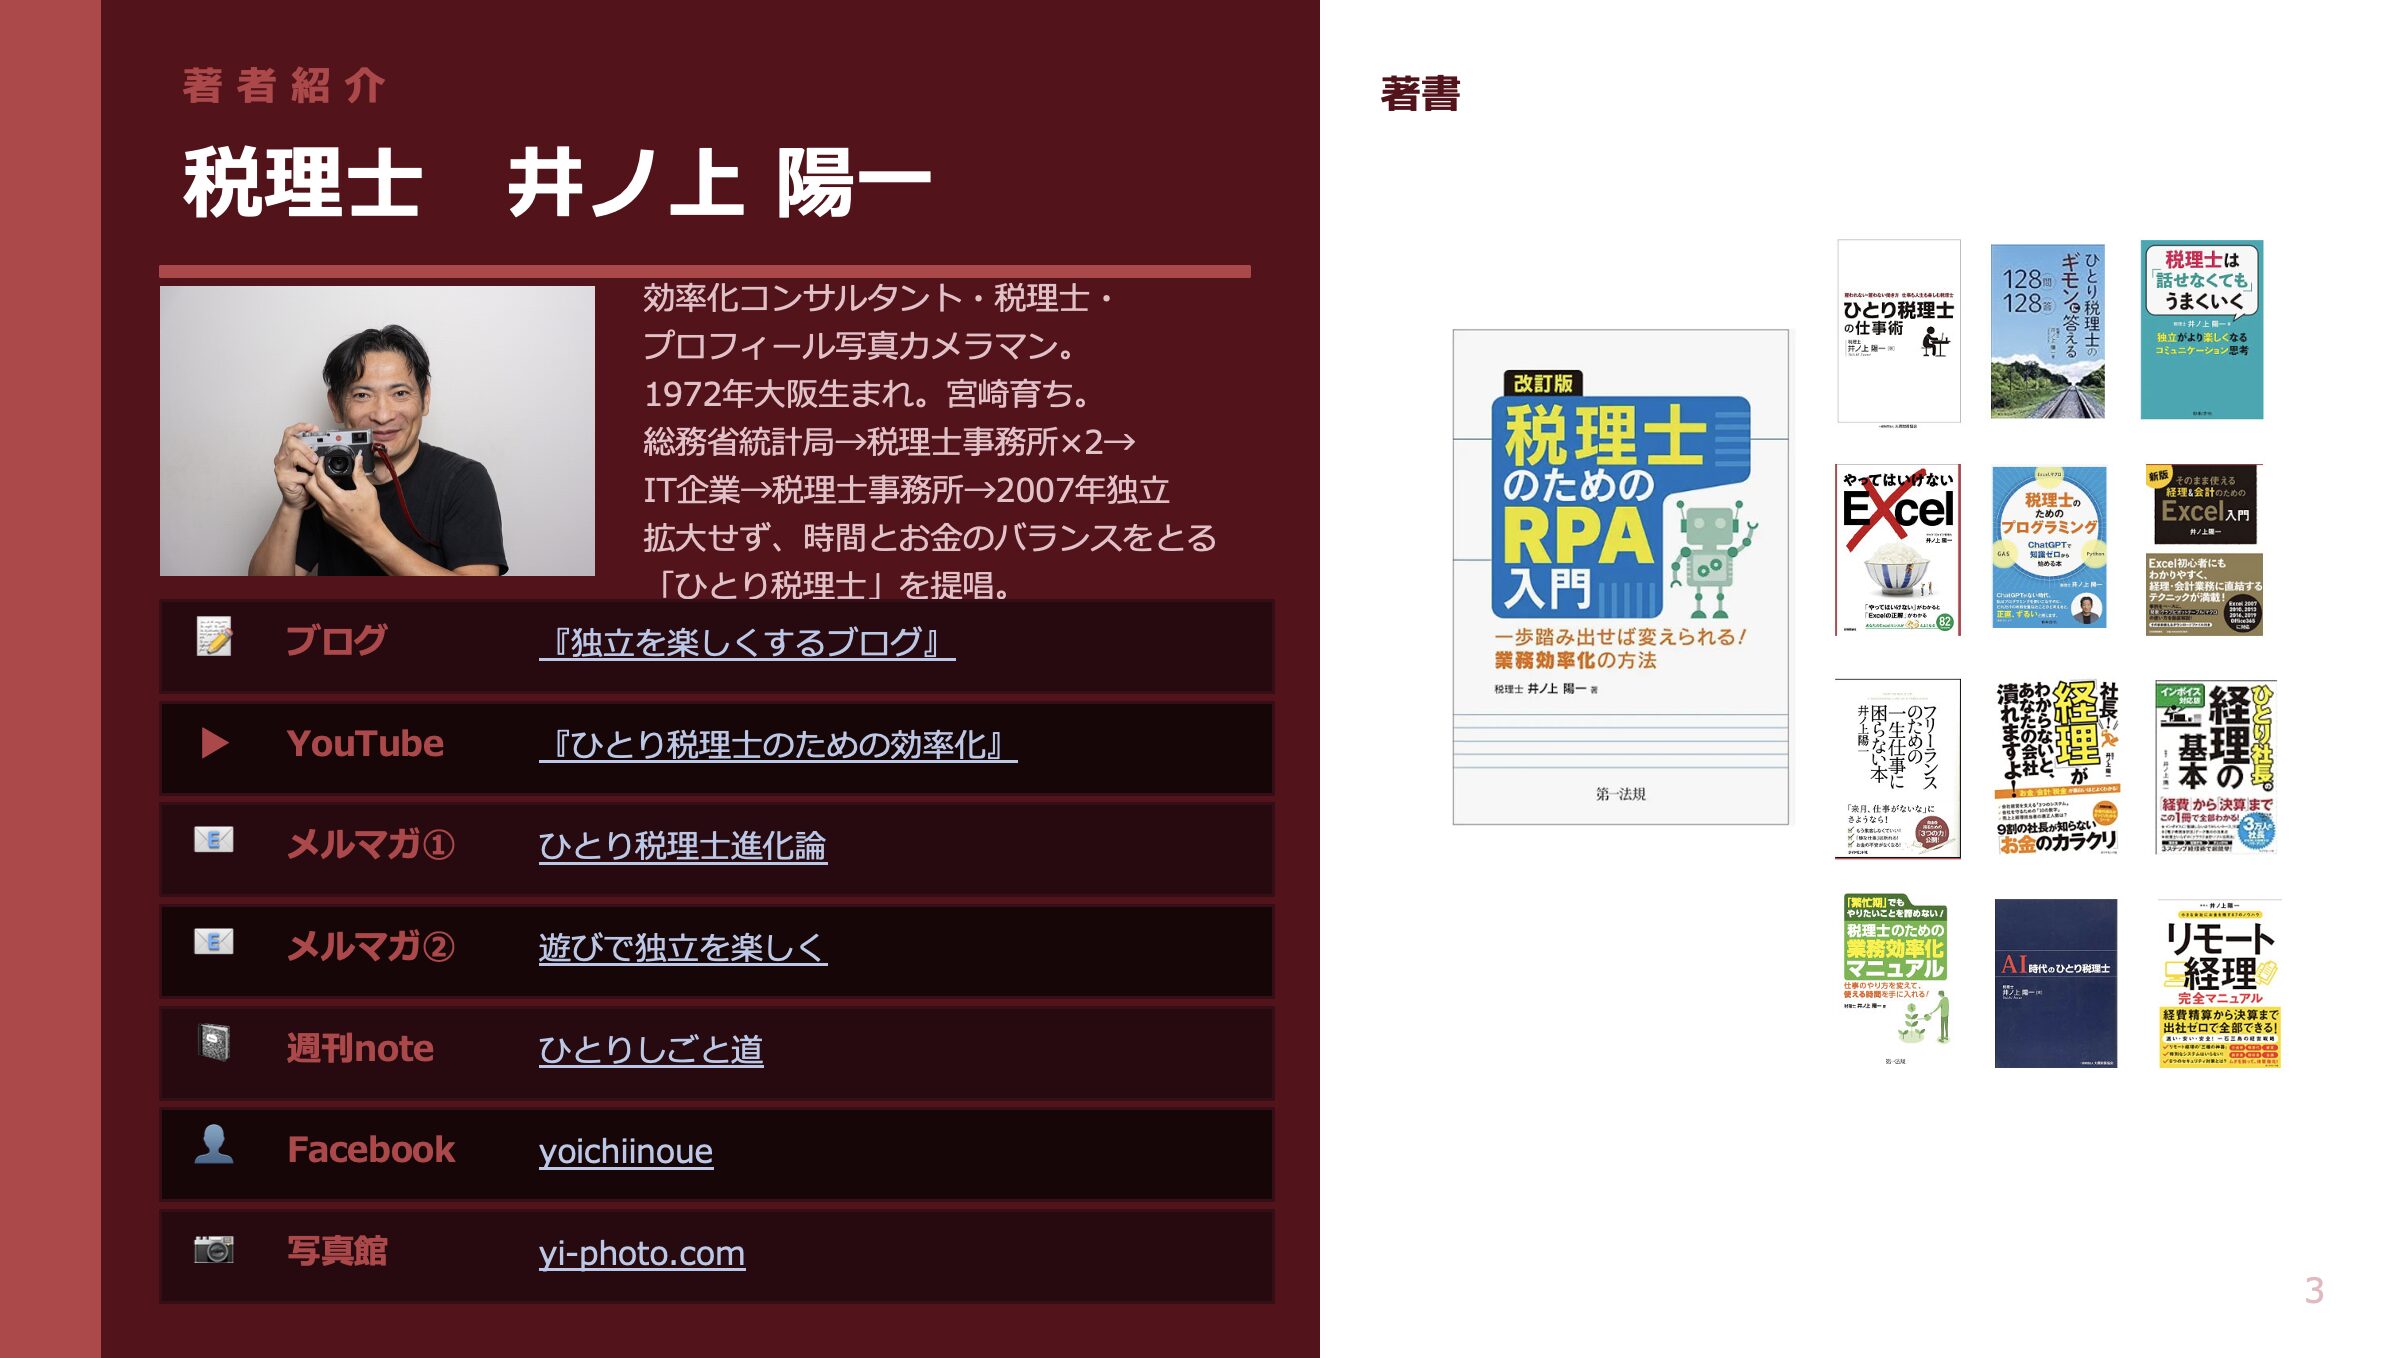Click the リモート経理 book cover
This screenshot has height=1358, width=2386.
pos(2219,983)
